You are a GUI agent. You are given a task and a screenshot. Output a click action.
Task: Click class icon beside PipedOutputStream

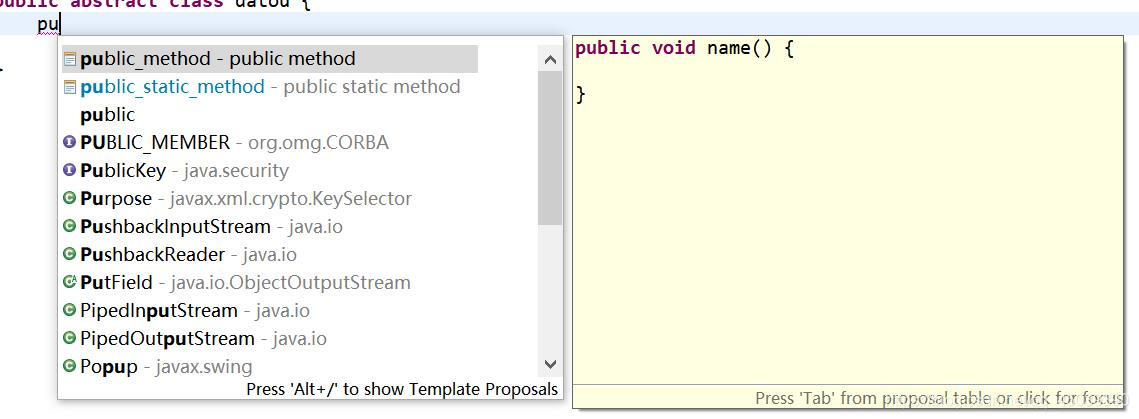[70, 338]
